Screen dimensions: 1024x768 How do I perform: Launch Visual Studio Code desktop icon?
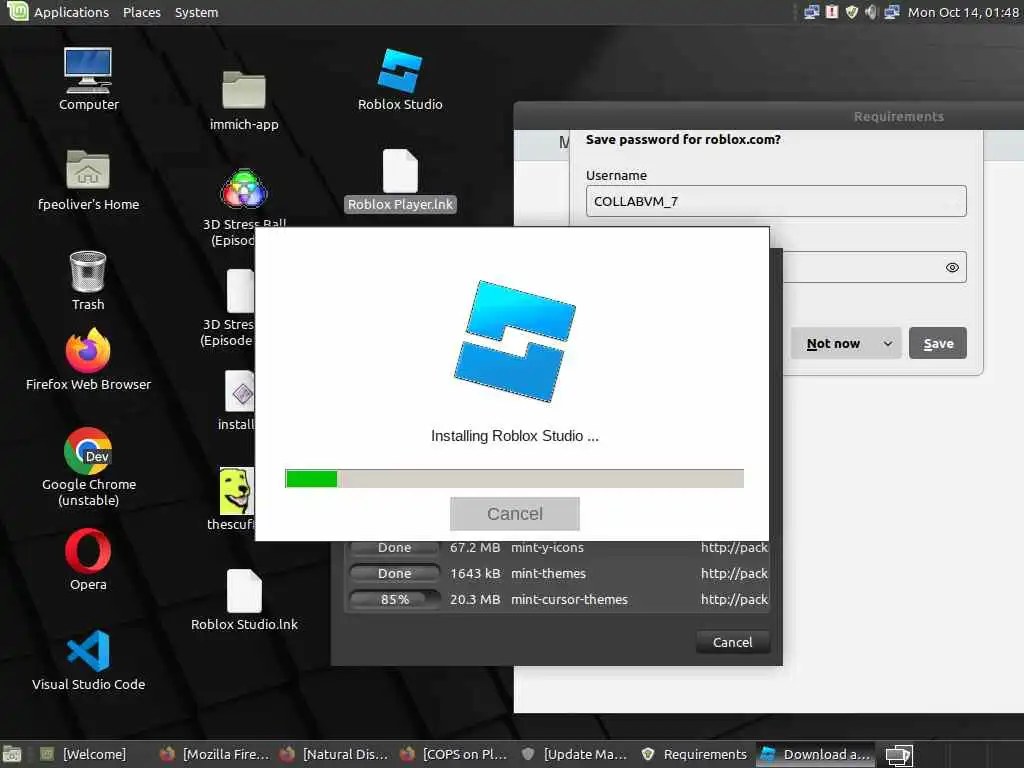[88, 650]
